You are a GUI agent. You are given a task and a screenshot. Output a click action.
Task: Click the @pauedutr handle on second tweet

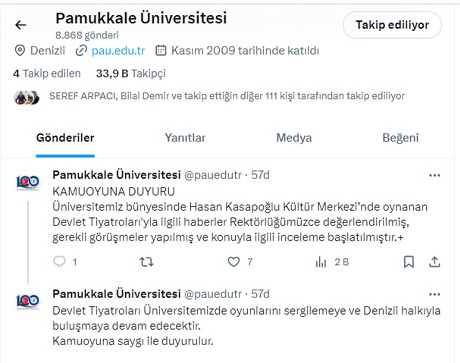[213, 294]
